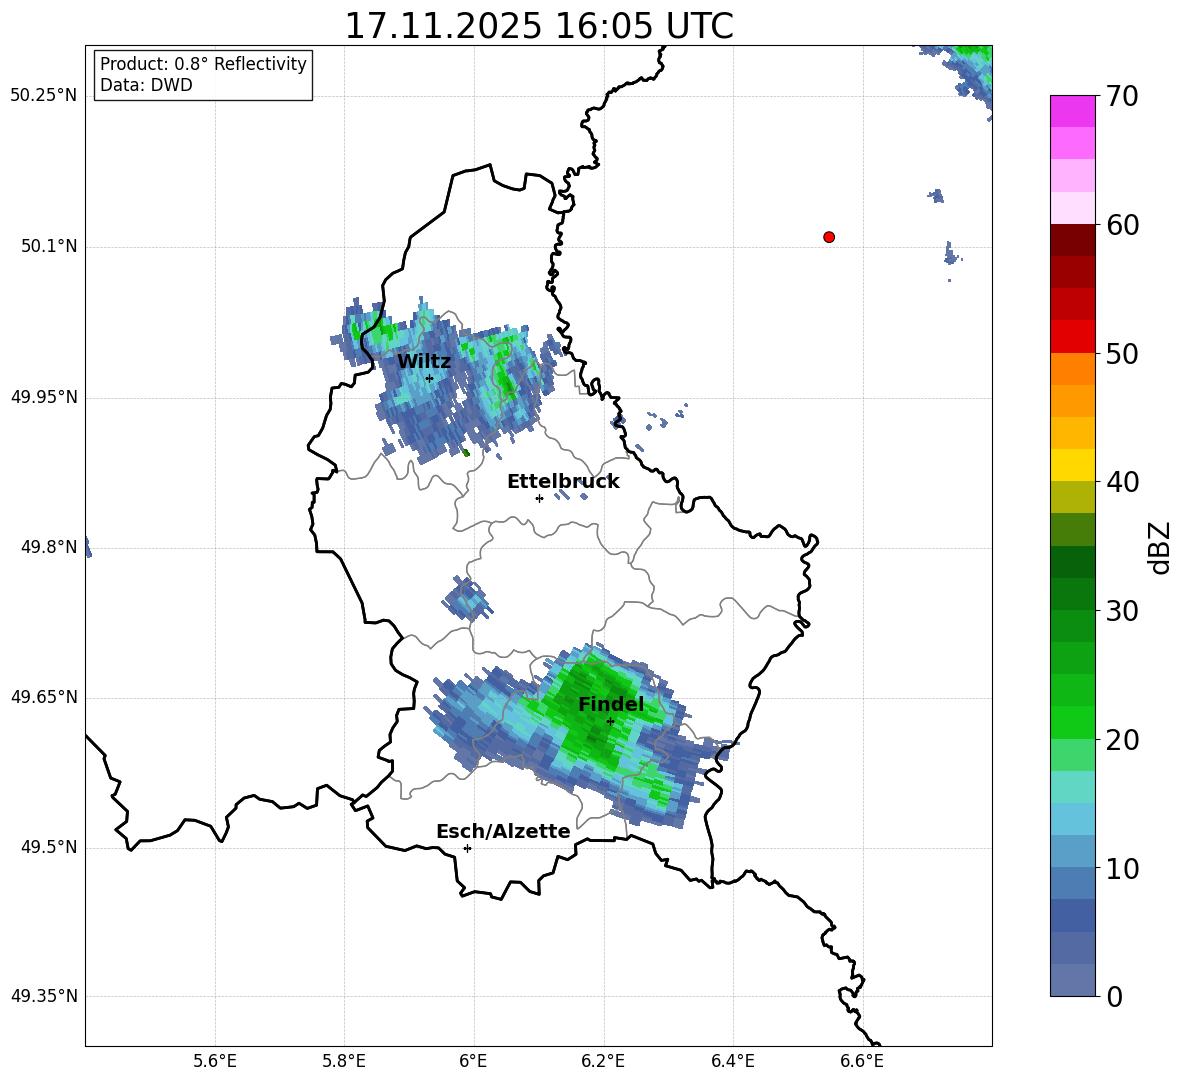
Task: Click the 5.8°E longitude tick label
Action: click(x=344, y=1061)
